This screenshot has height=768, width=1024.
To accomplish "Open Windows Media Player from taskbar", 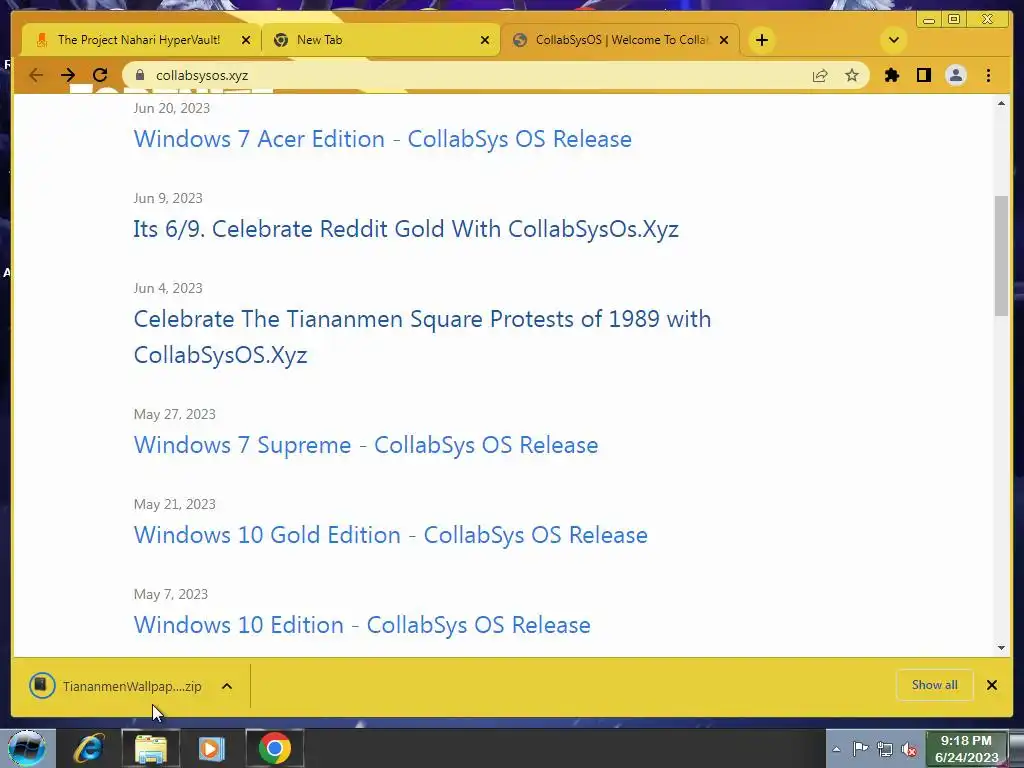I will 212,748.
